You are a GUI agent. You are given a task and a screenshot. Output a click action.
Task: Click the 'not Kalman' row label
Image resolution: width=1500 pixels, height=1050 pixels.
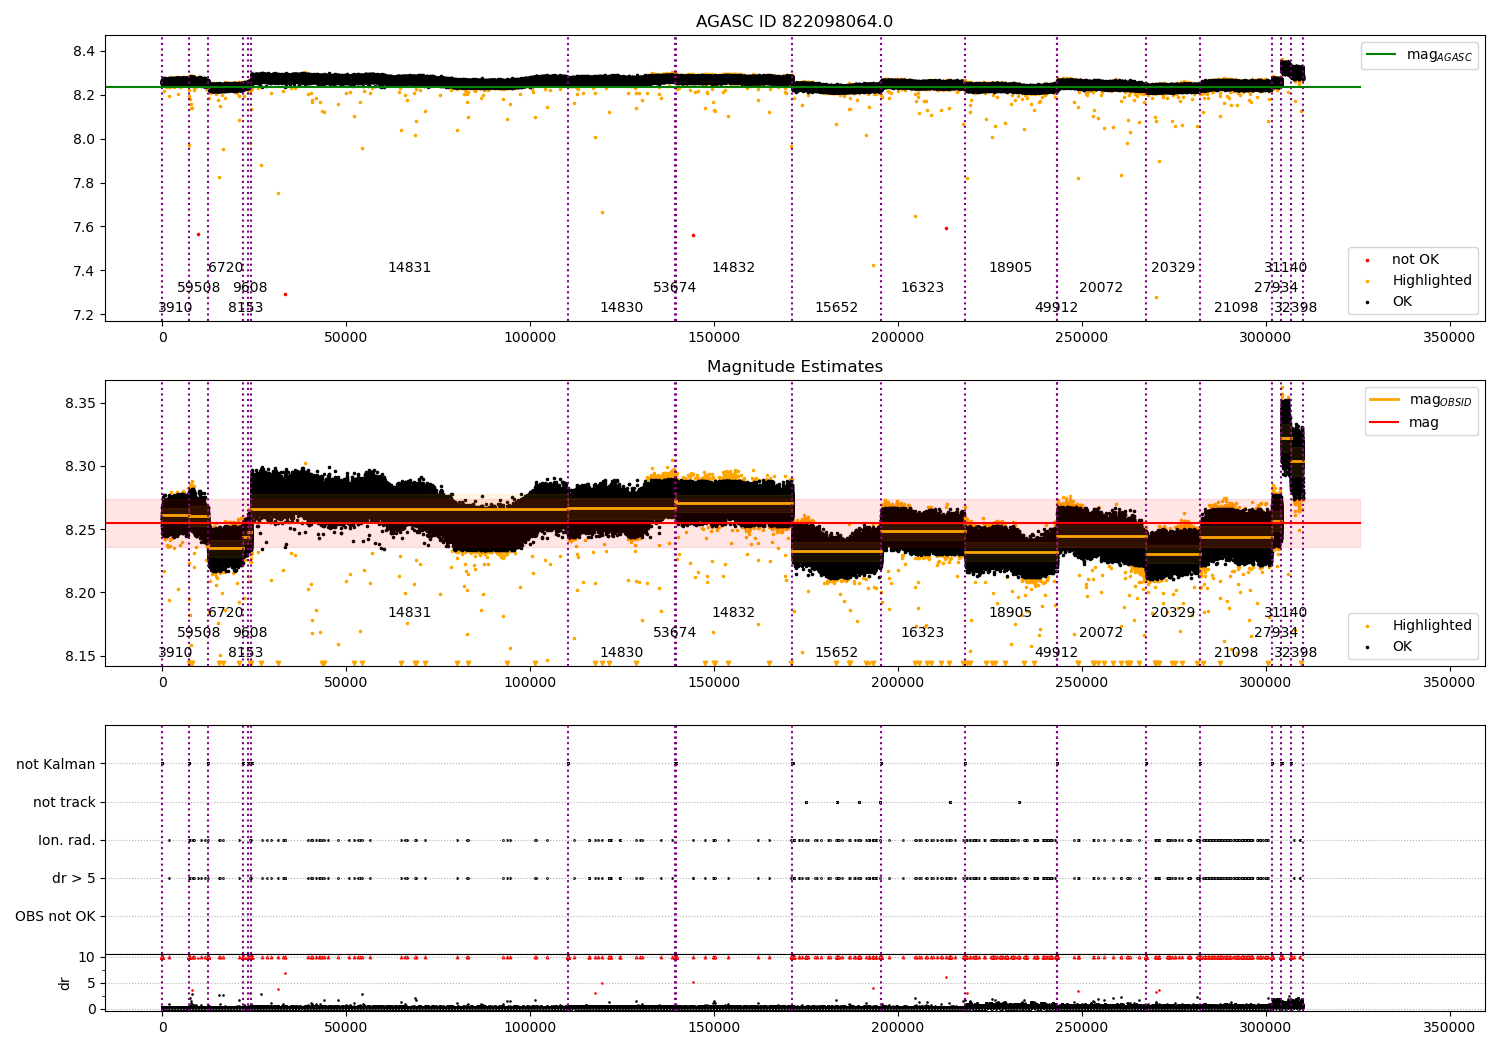pos(56,764)
